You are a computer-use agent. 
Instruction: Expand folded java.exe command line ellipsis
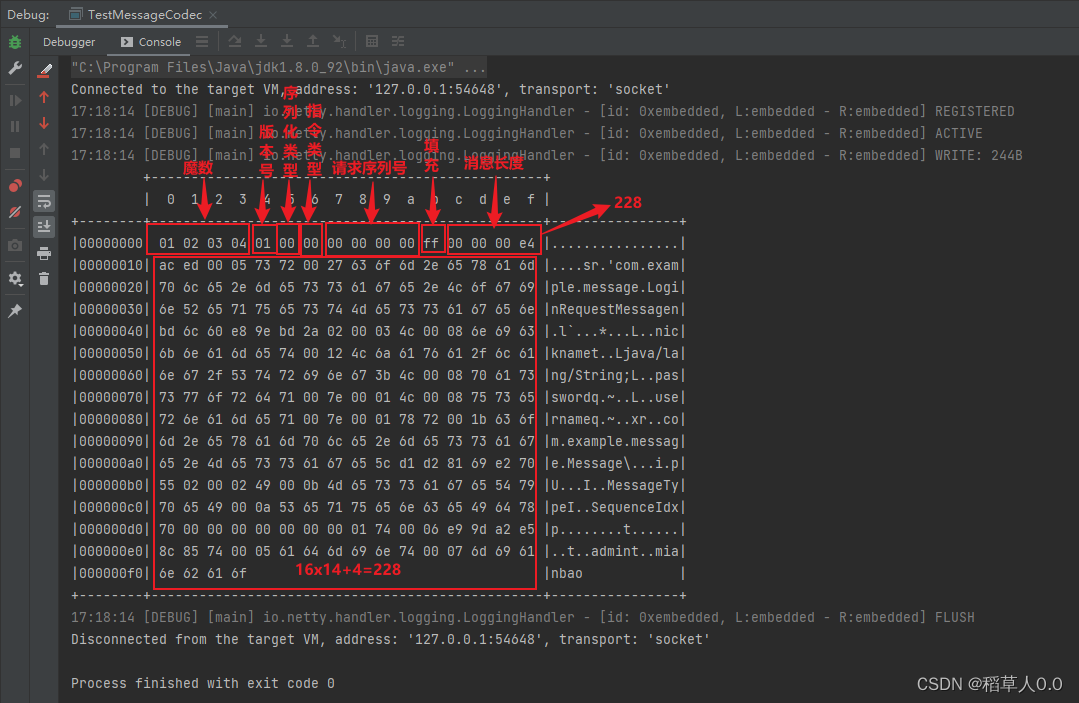tap(475, 67)
